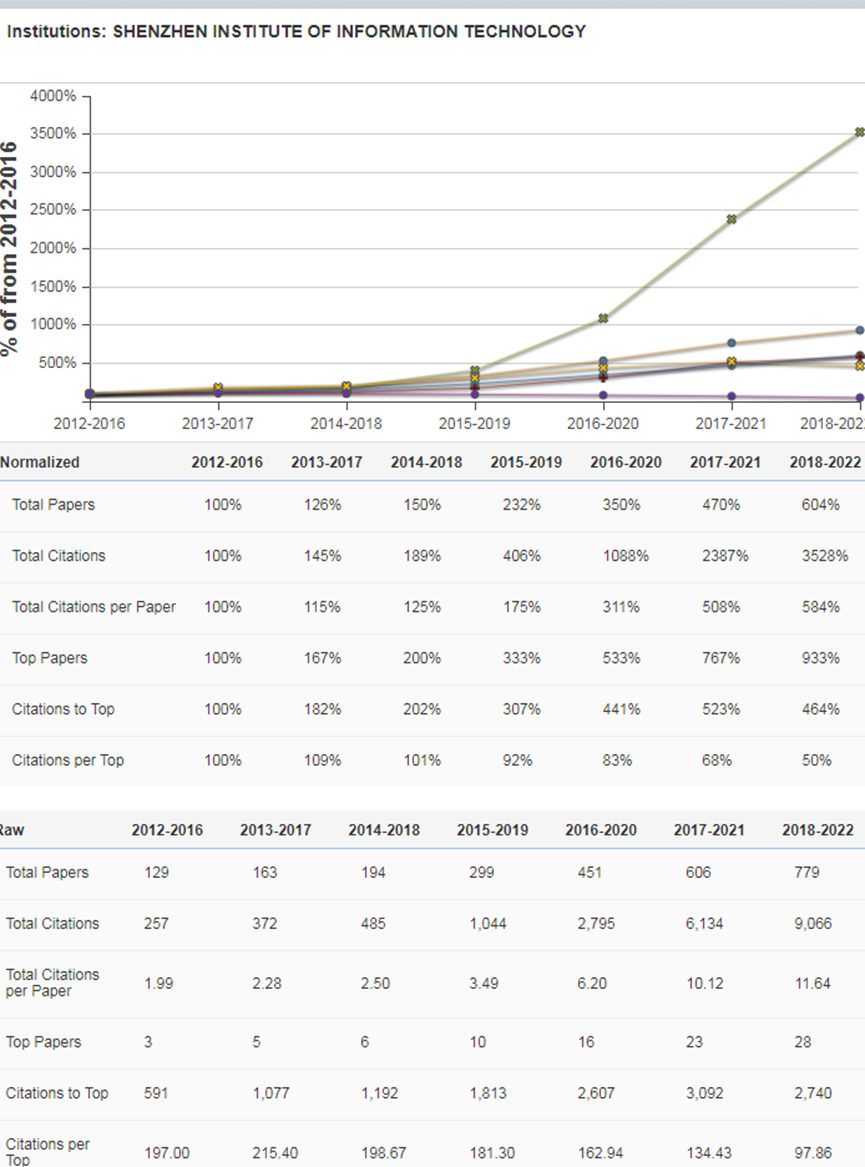This screenshot has width=865, height=1167.
Task: Click green Total Citations marker for 2017-2021
Action: 732,219
